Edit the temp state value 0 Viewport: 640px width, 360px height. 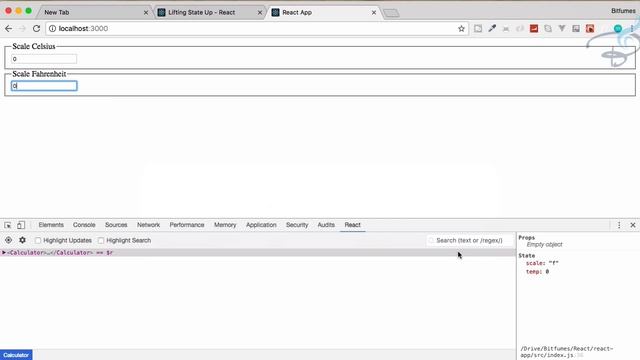(547, 271)
